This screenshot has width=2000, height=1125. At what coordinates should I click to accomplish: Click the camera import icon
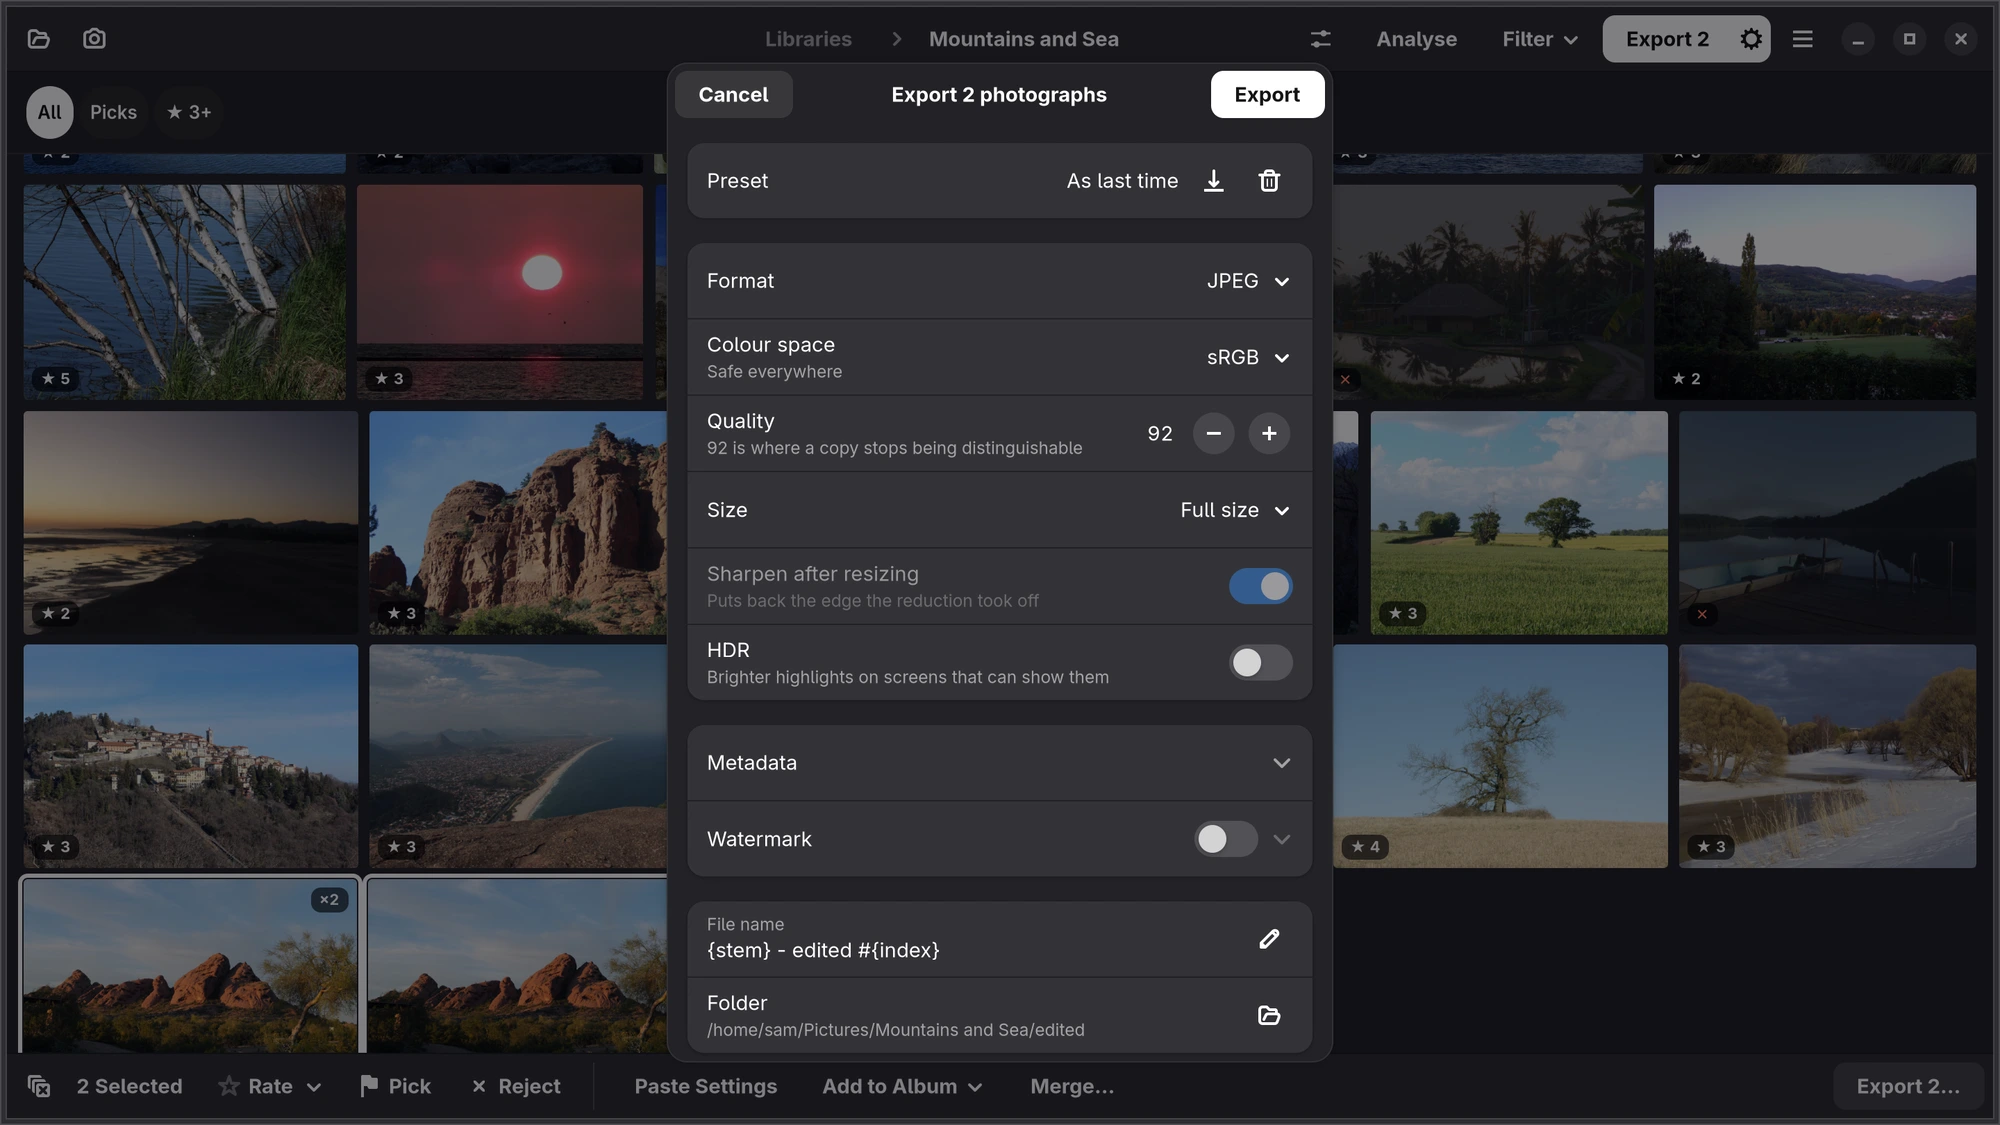[94, 39]
